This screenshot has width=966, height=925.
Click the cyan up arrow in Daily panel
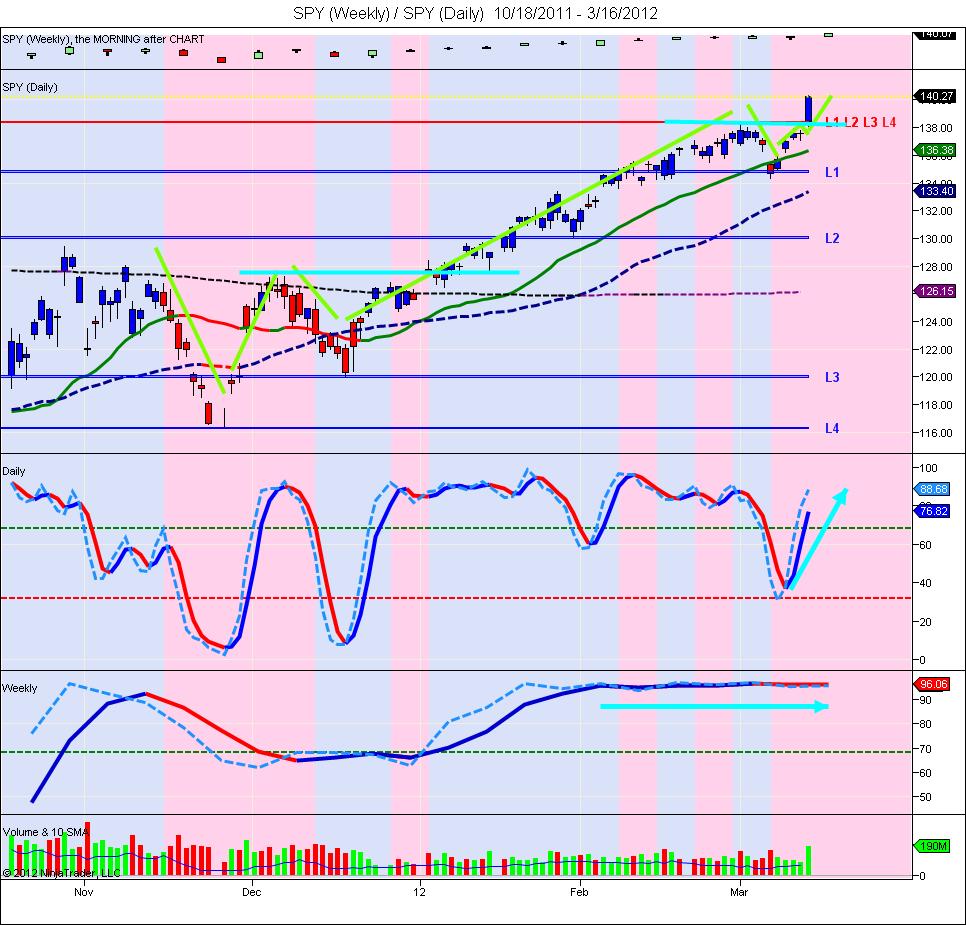[x=818, y=539]
